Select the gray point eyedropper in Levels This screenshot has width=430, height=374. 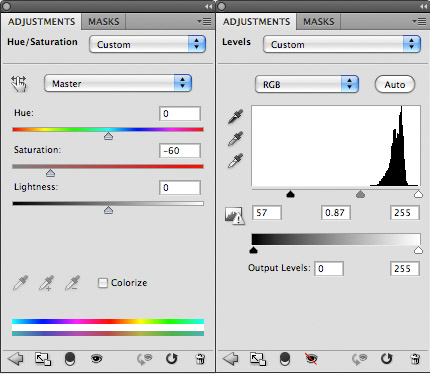236,138
